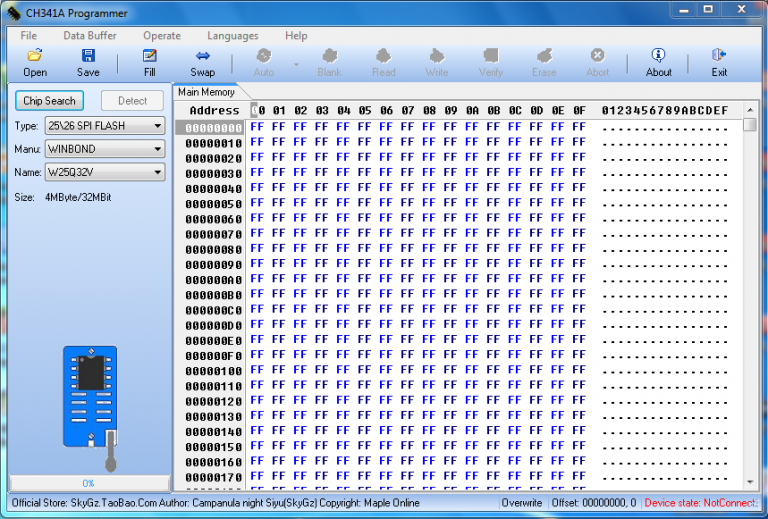Click the 0F column header
The width and height of the screenshot is (768, 519).
pyautogui.click(x=579, y=111)
